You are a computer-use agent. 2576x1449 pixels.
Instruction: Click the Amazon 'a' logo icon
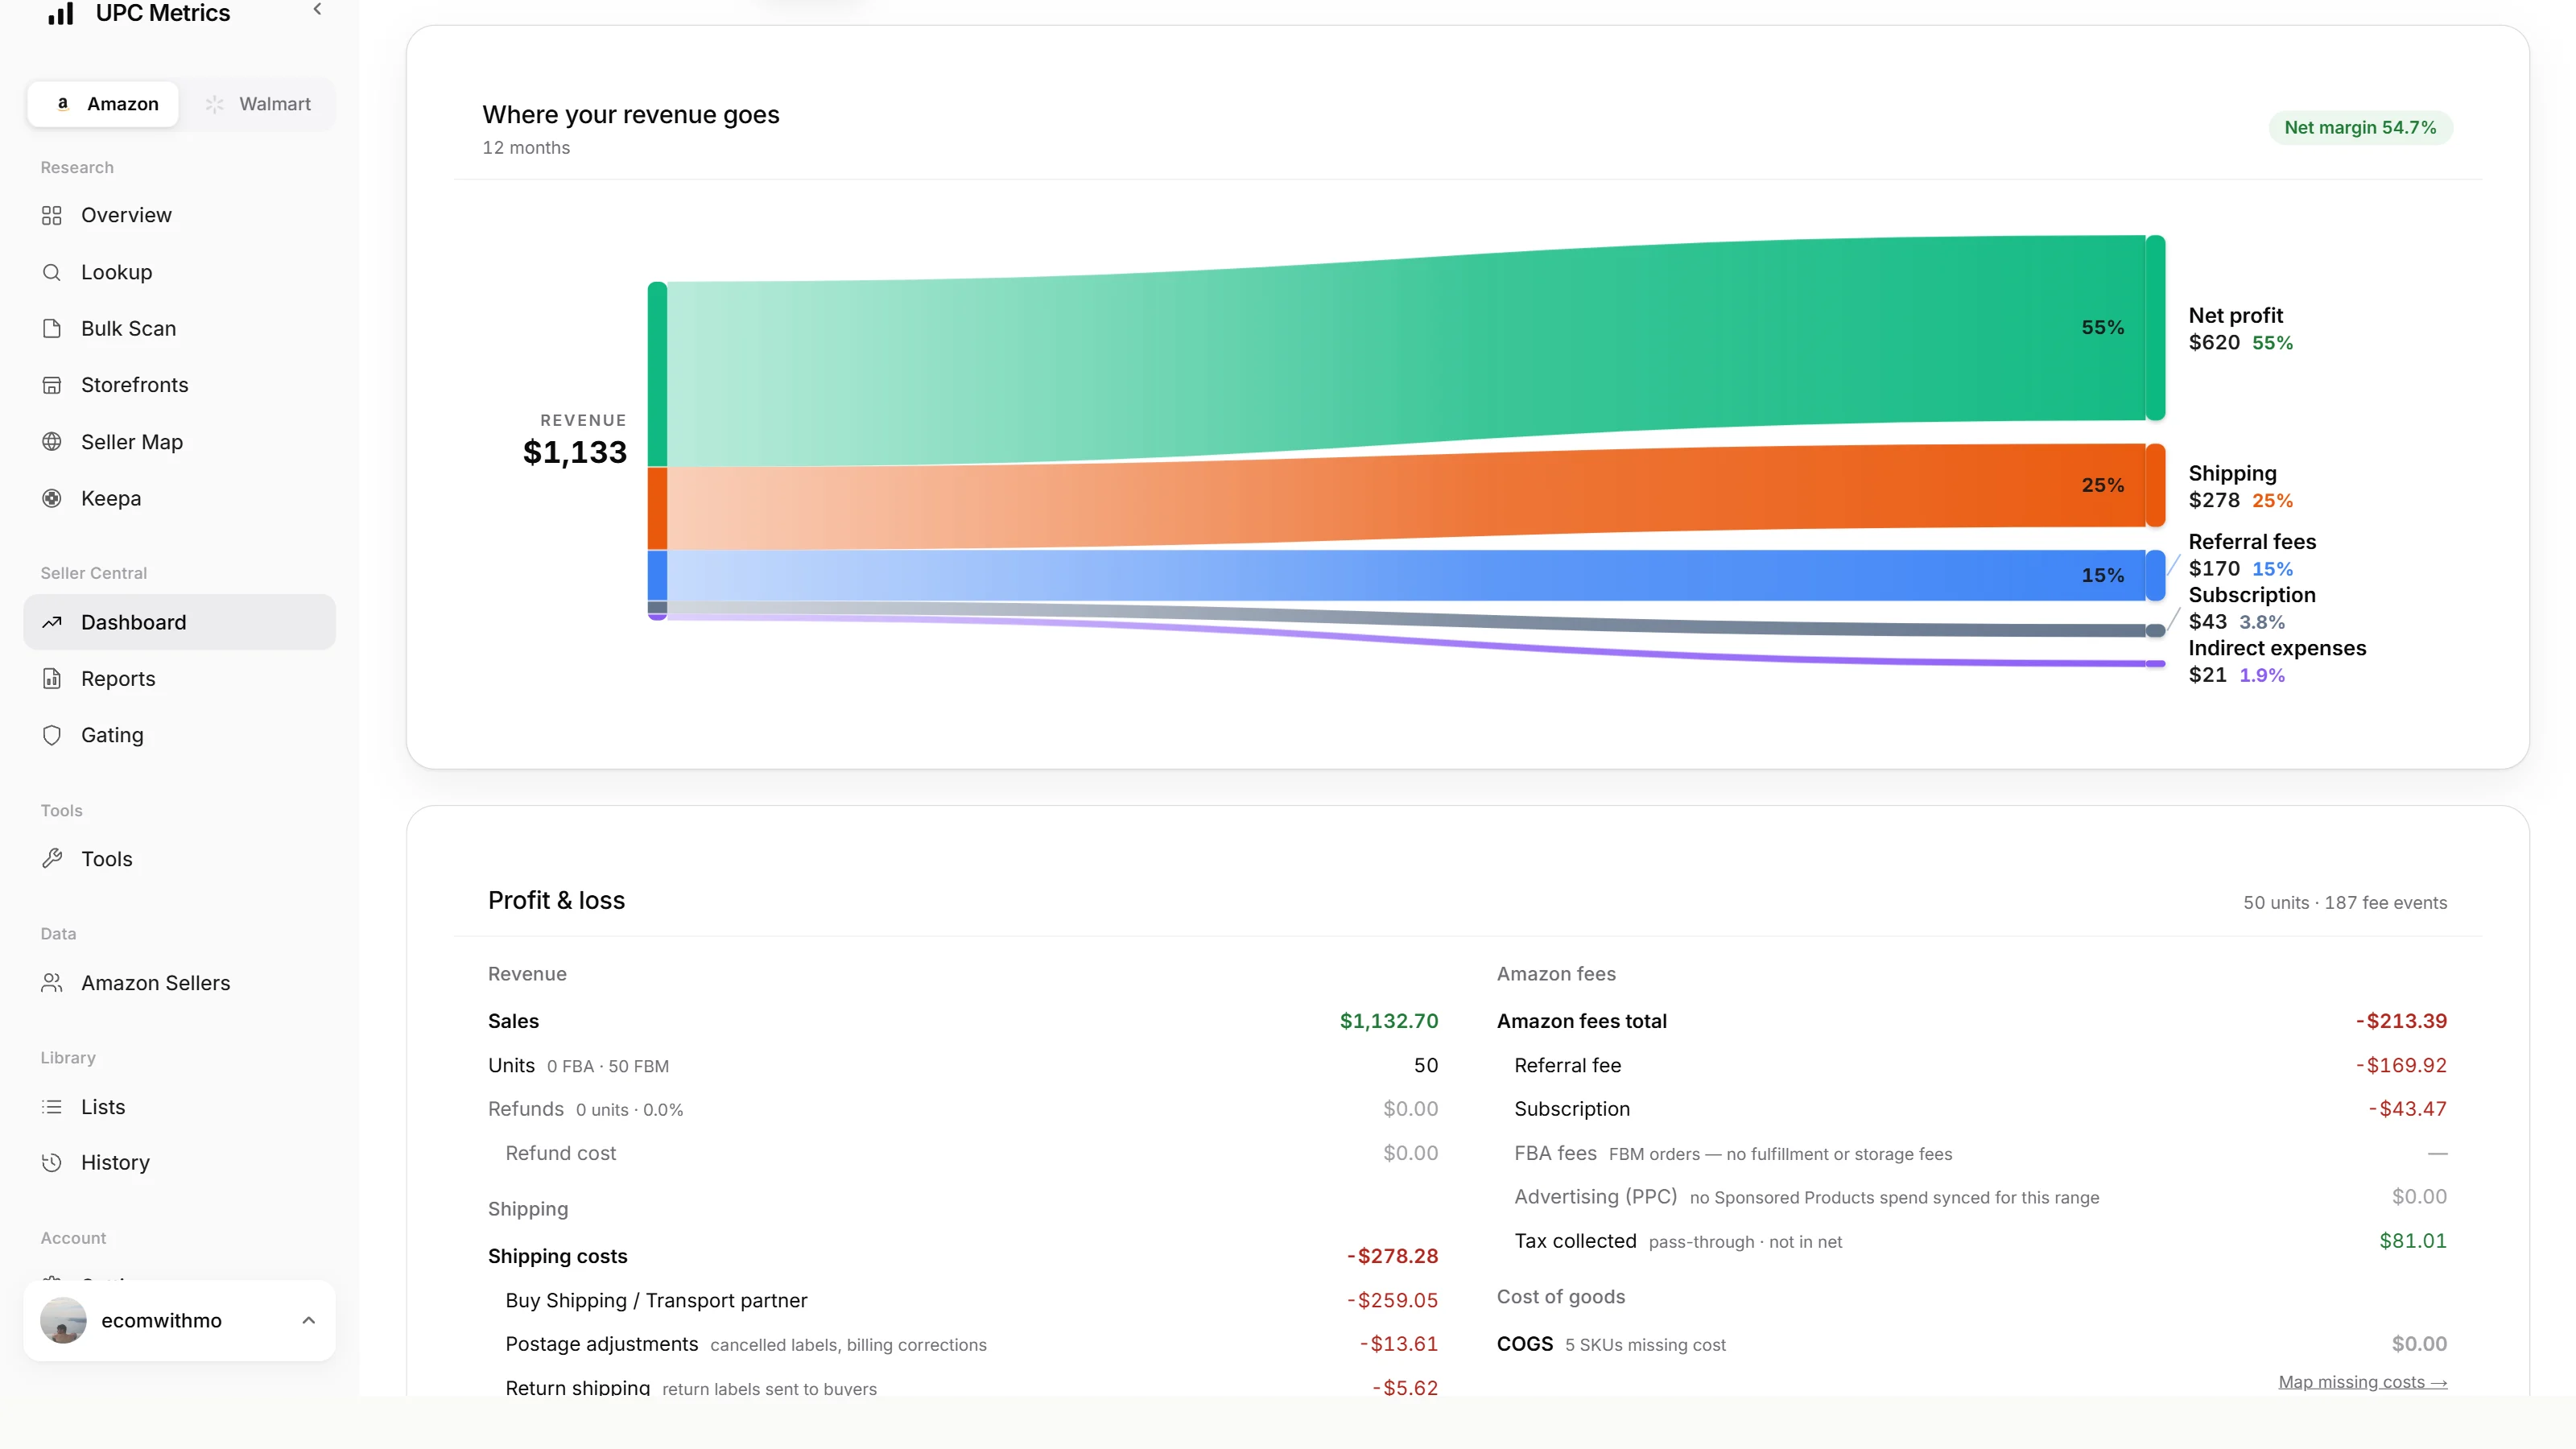[x=63, y=103]
